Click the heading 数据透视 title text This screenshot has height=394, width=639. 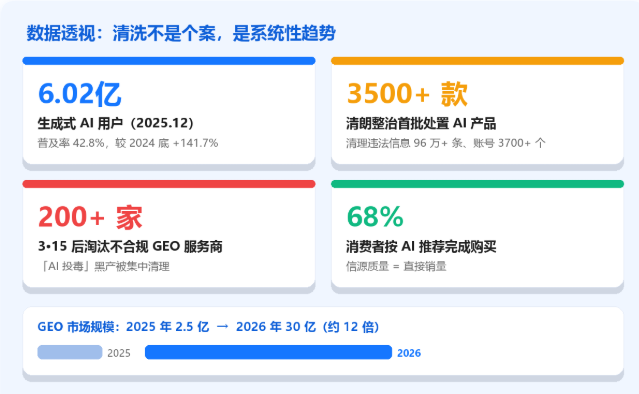[181, 33]
